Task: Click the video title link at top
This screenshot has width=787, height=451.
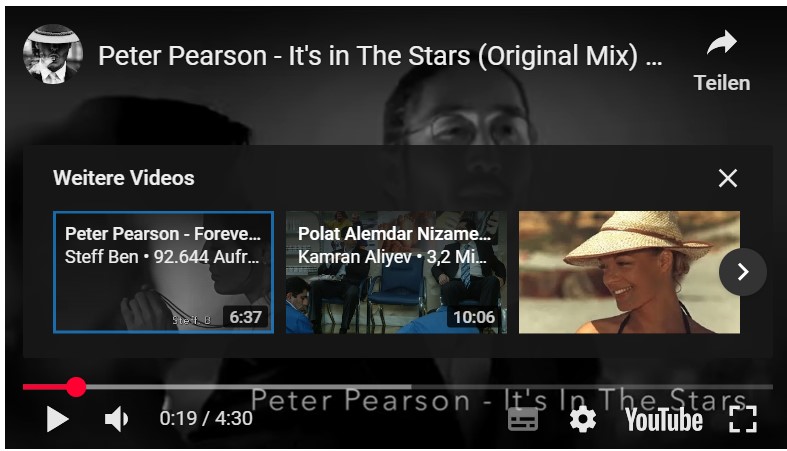Action: point(380,56)
